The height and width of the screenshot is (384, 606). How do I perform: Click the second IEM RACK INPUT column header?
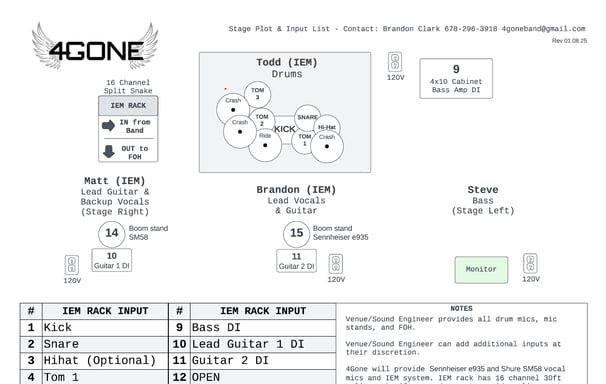(x=263, y=311)
